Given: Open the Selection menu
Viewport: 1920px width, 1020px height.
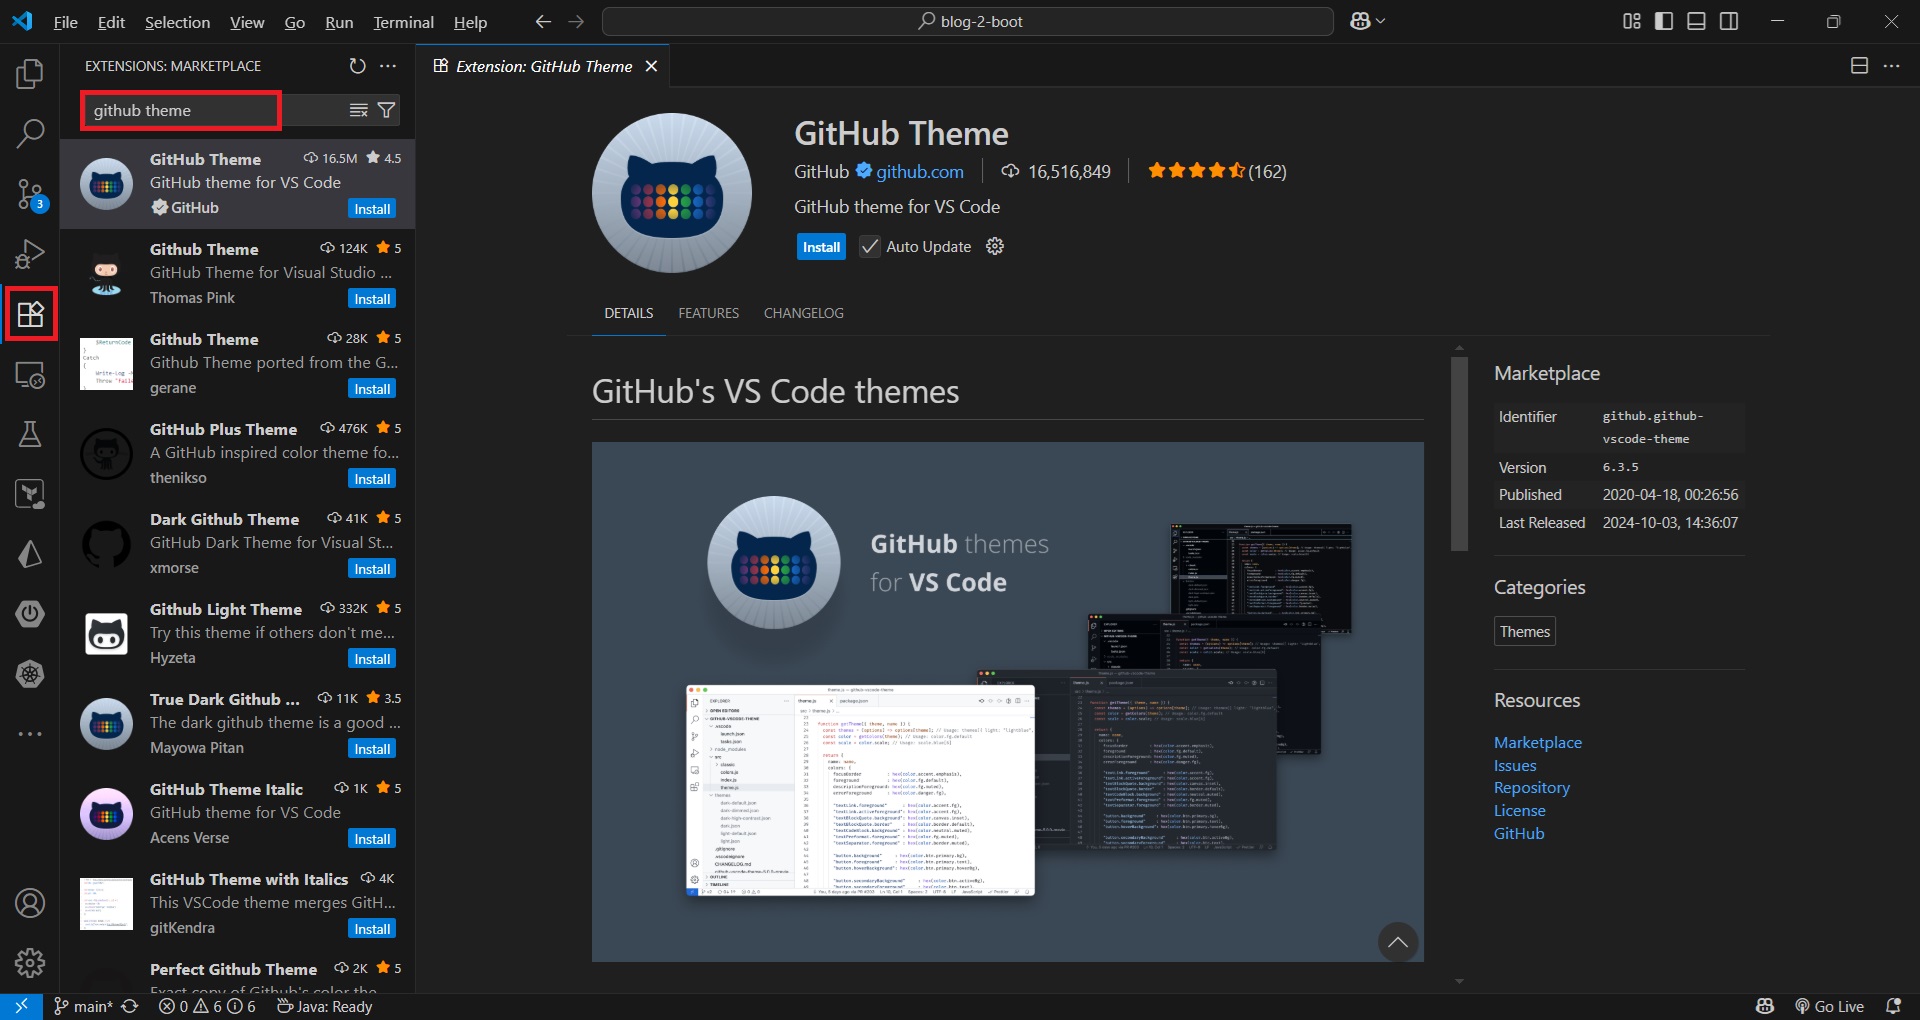Looking at the screenshot, I should 177,22.
